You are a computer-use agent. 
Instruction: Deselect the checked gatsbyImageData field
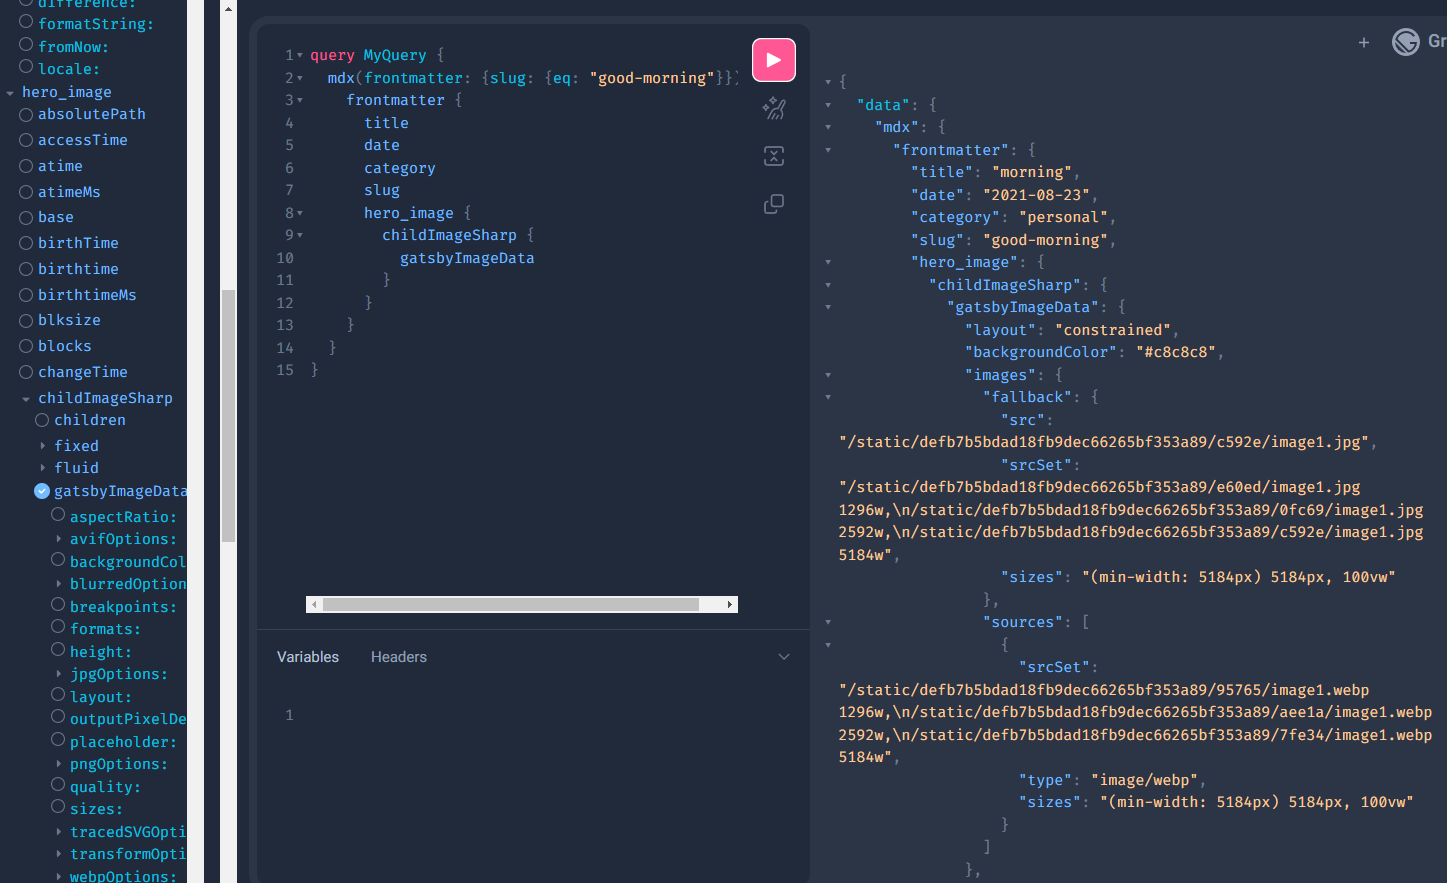(42, 491)
